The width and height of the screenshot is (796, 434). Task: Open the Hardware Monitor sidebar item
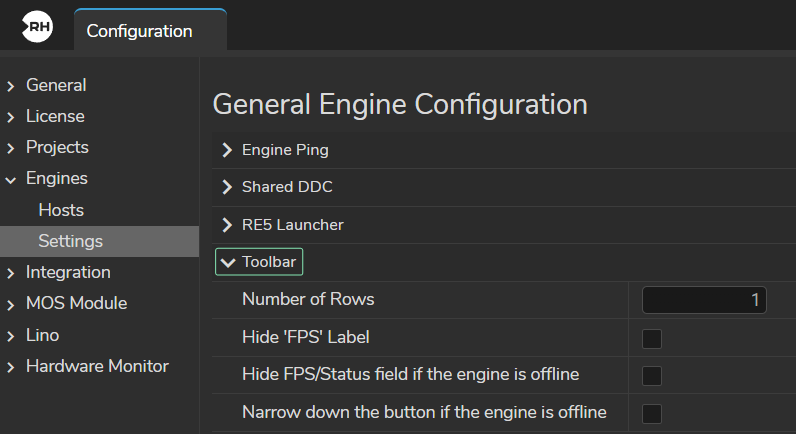pyautogui.click(x=97, y=366)
